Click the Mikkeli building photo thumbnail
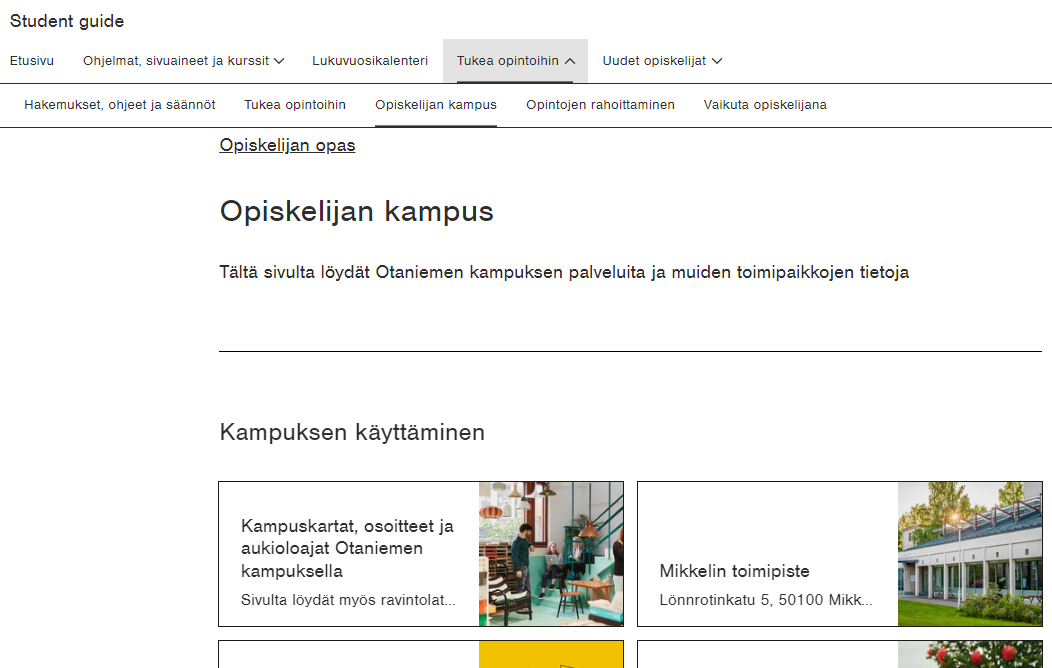 pyautogui.click(x=969, y=554)
